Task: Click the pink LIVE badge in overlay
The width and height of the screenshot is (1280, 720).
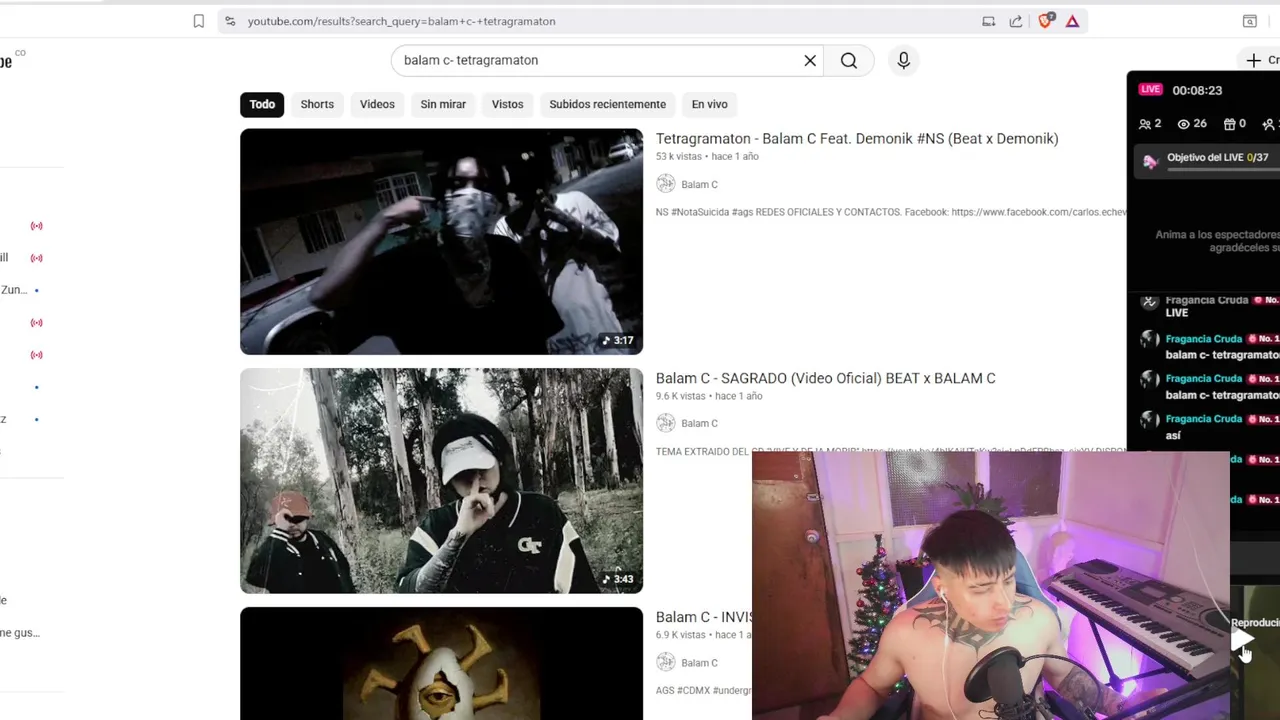Action: click(x=1150, y=90)
